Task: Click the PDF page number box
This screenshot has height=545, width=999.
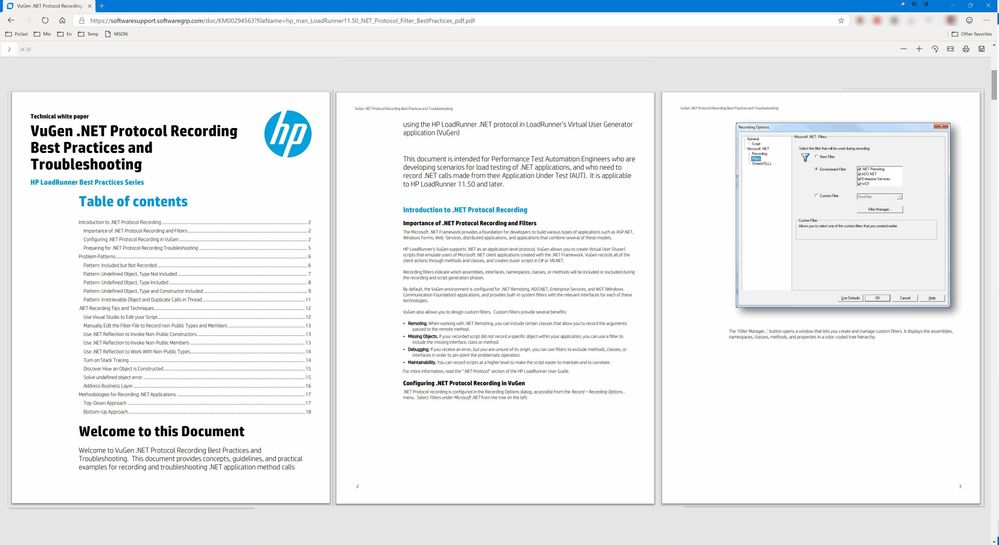Action: click(x=9, y=49)
